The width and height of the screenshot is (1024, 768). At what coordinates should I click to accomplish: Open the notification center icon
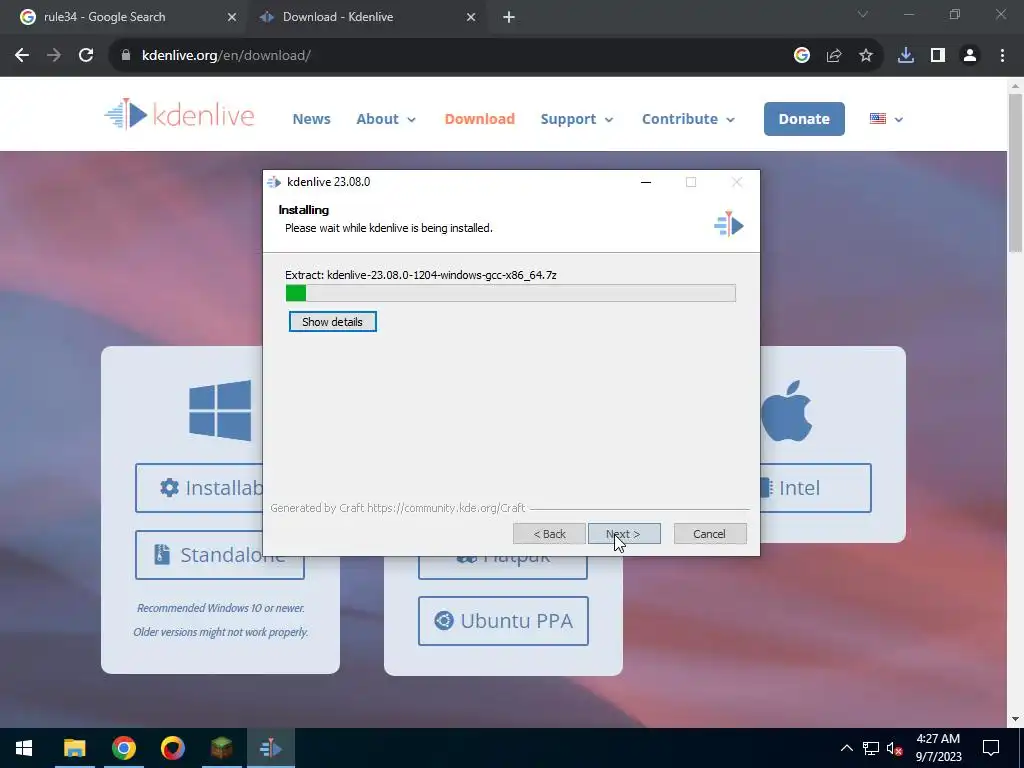coord(991,748)
